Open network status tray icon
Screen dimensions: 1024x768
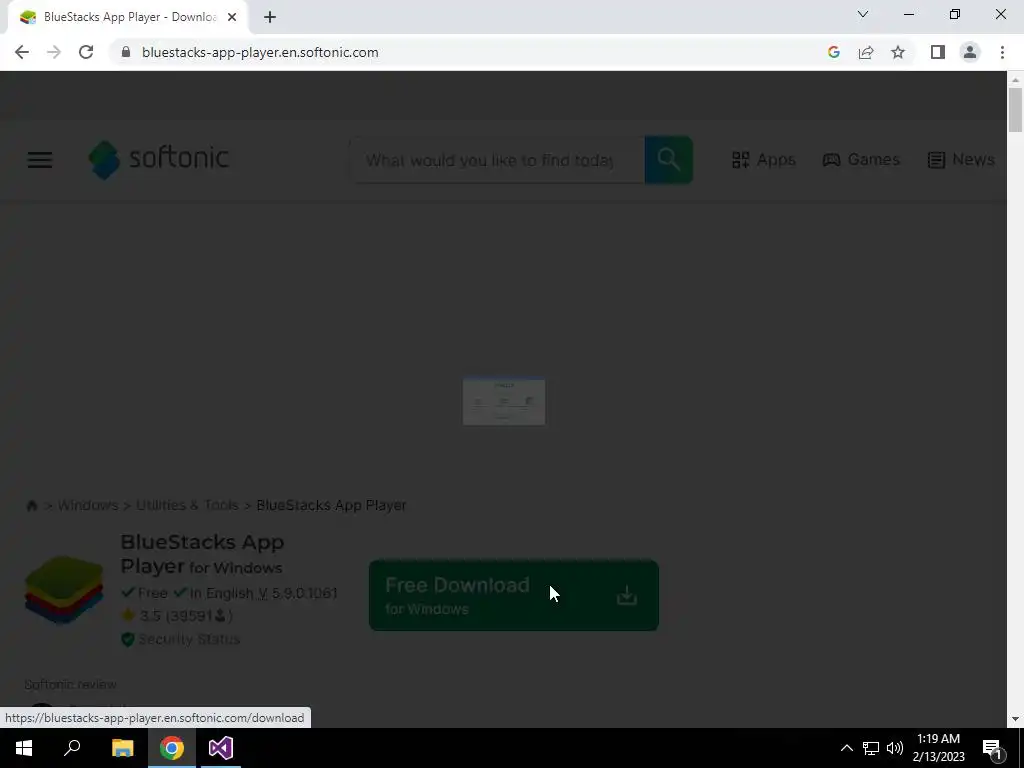[871, 748]
